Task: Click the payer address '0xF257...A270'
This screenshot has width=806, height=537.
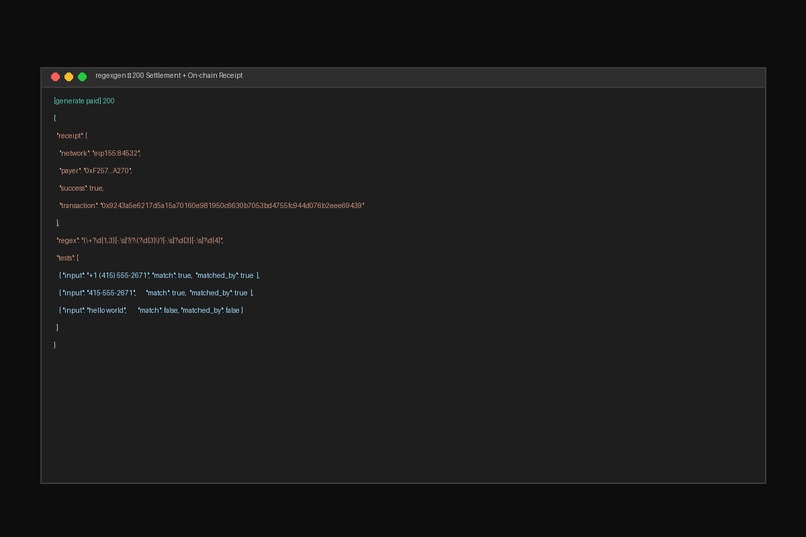Action: point(108,171)
